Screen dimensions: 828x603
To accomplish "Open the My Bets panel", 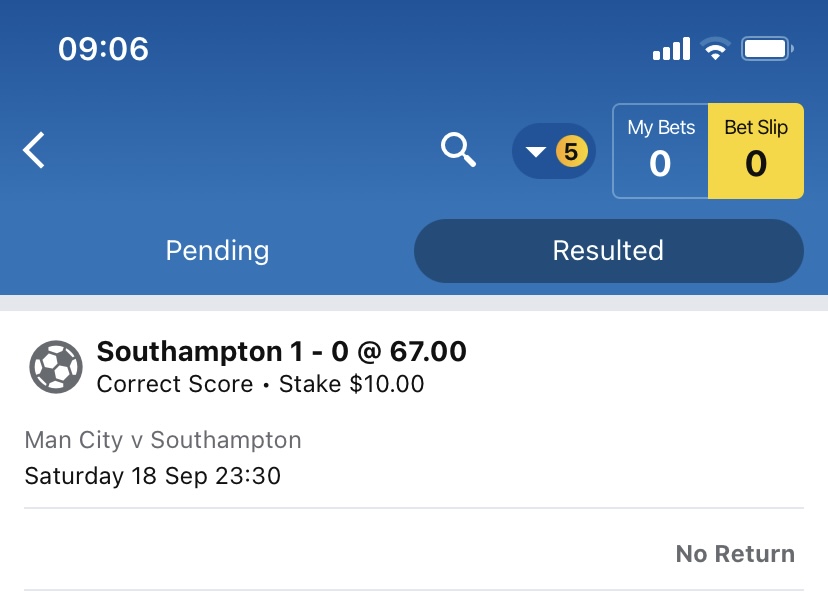I will pos(661,151).
